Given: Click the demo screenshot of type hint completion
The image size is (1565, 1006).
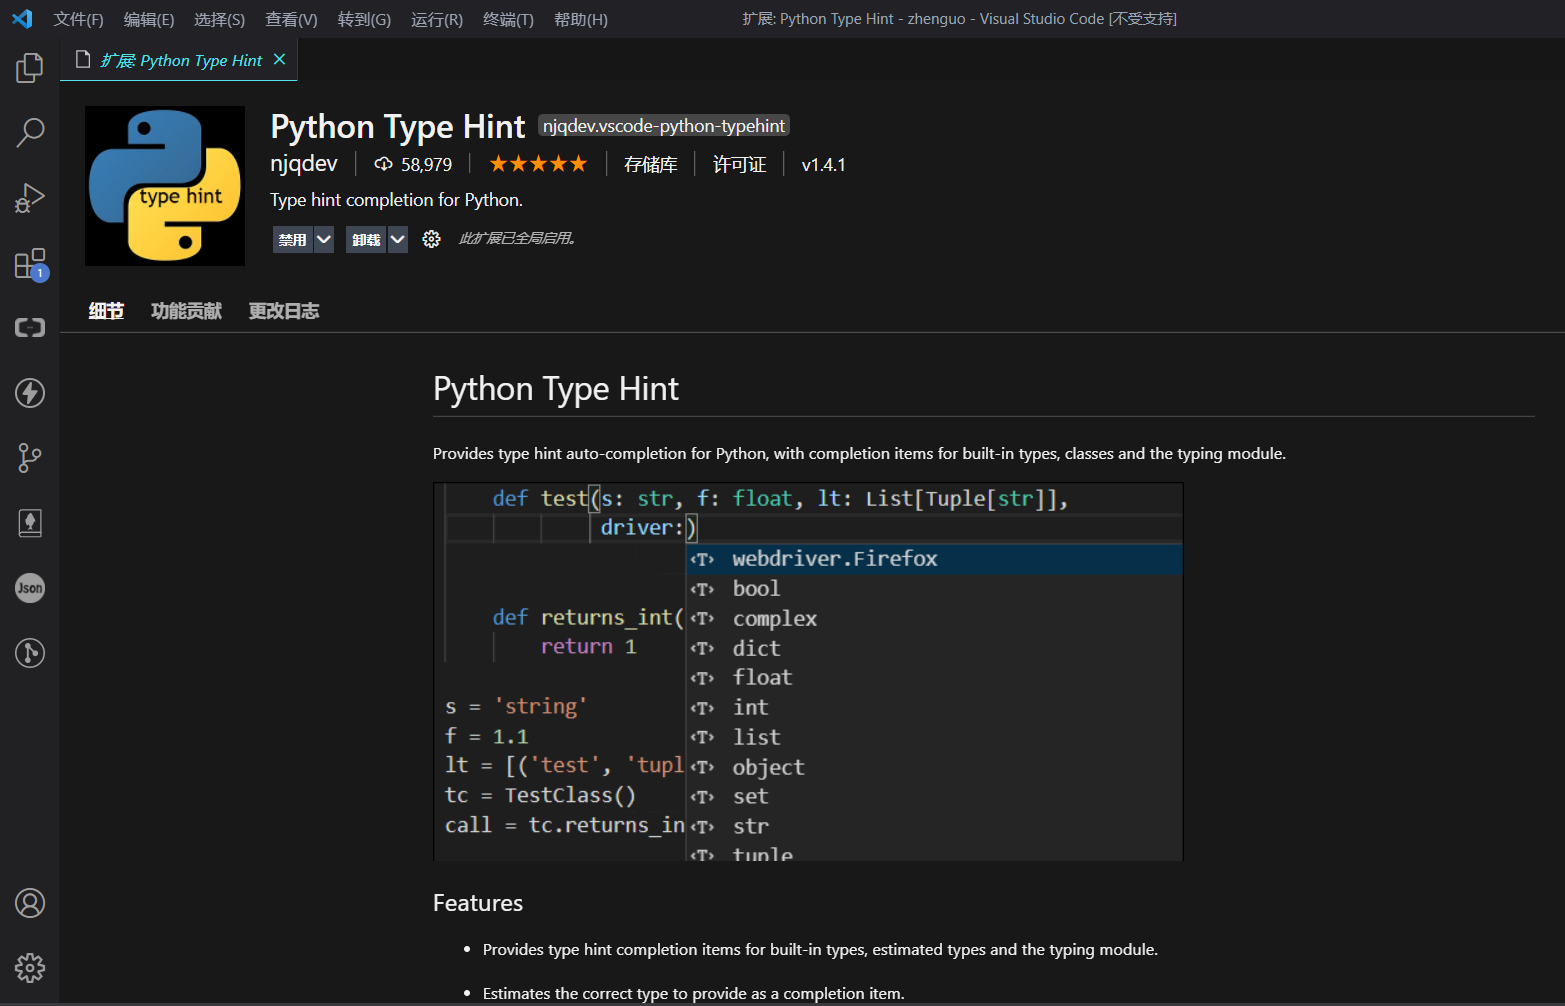Looking at the screenshot, I should click(808, 671).
